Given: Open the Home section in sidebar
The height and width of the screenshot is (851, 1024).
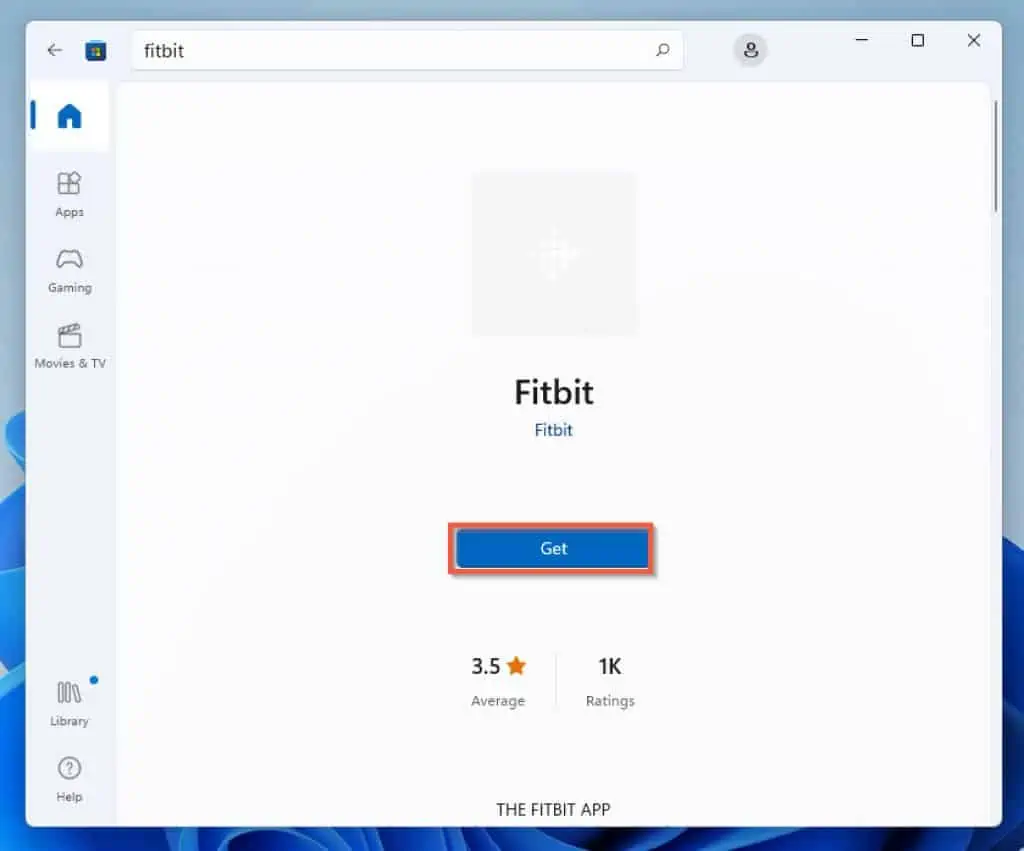Looking at the screenshot, I should [x=69, y=117].
